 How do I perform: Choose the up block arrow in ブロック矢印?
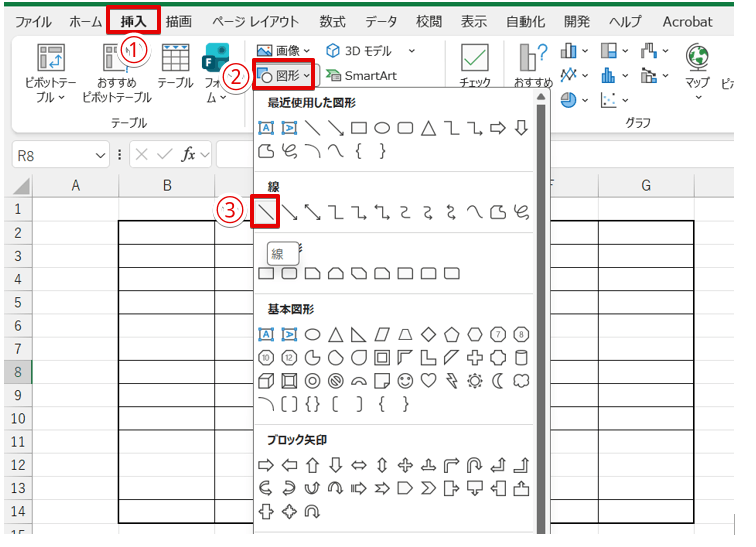point(312,465)
